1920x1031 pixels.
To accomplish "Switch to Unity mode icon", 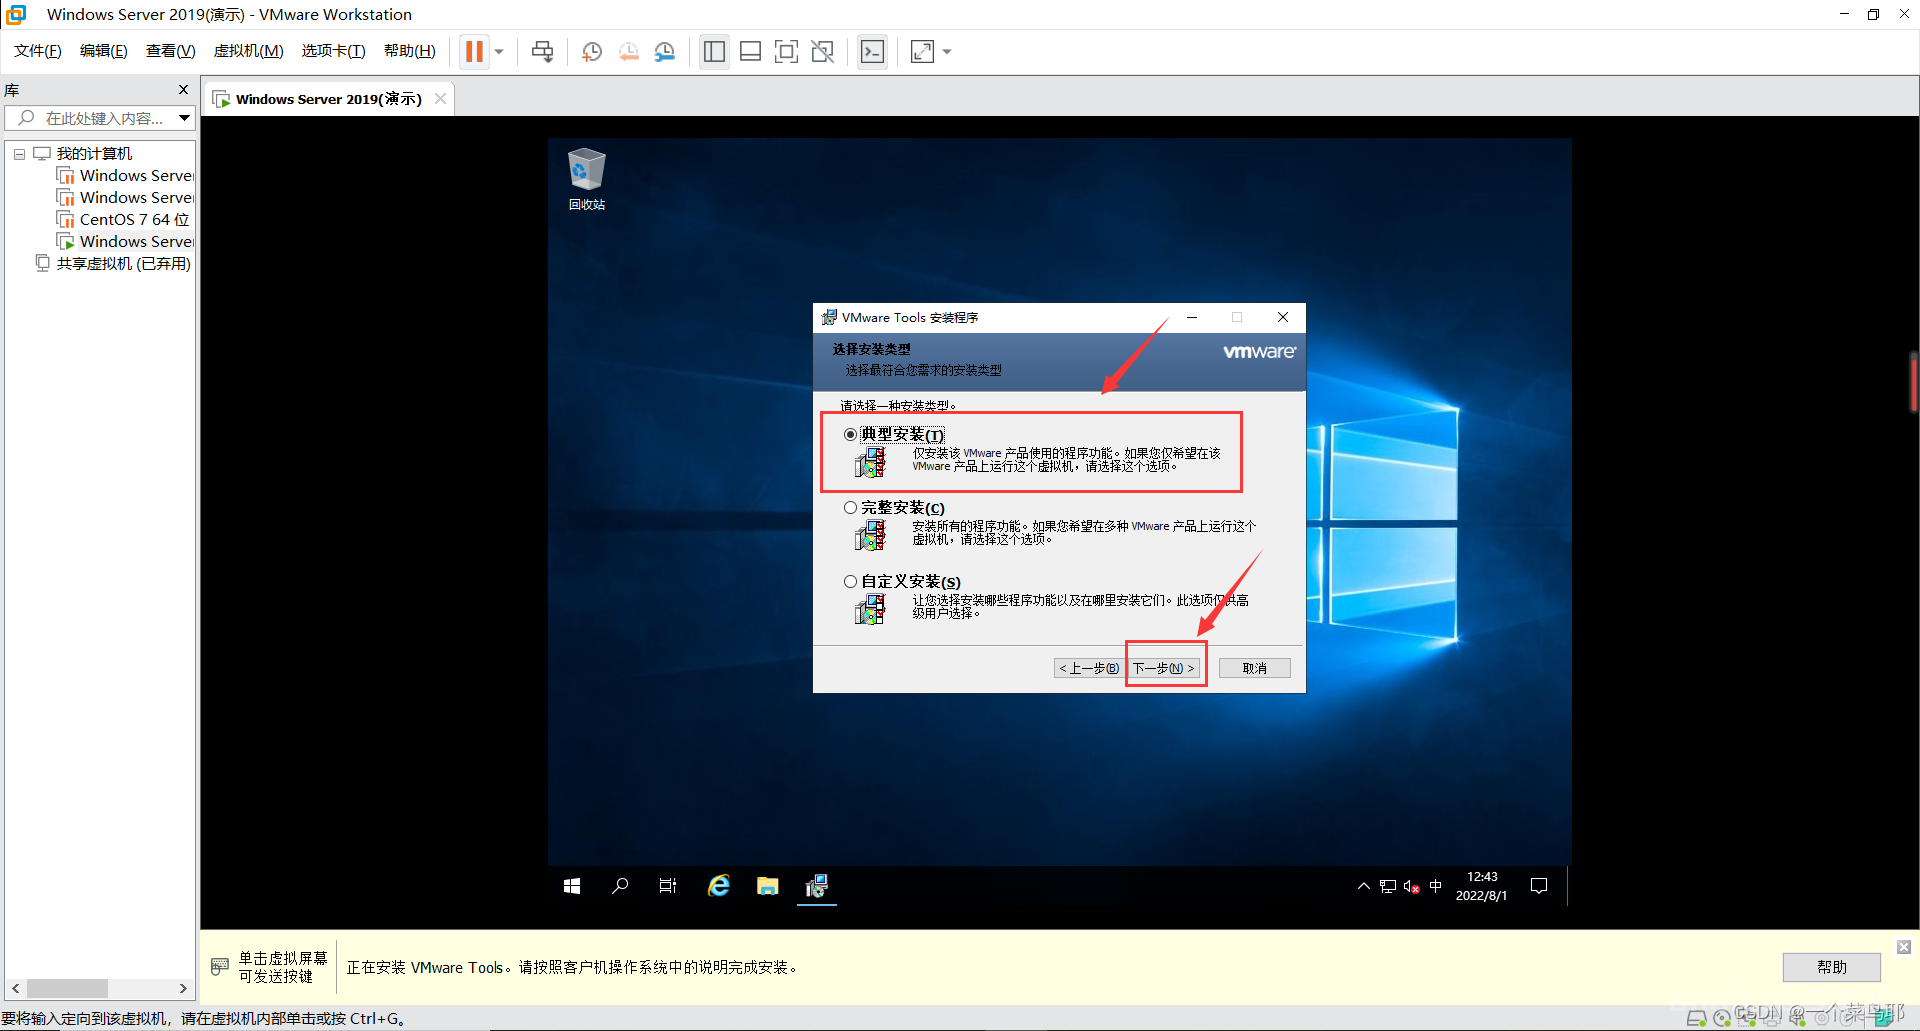I will coord(822,52).
